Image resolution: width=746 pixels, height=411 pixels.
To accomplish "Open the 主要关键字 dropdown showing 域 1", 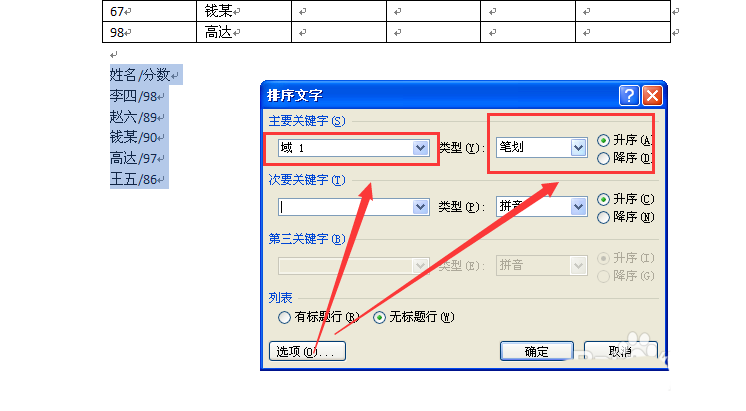I will pyautogui.click(x=420, y=148).
